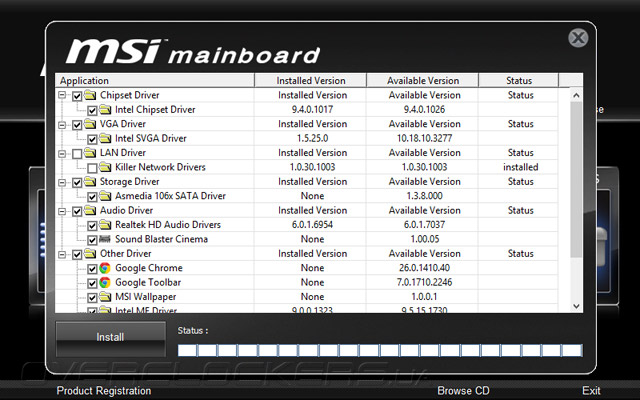Click available version 10.18.10.3277

click(424, 138)
